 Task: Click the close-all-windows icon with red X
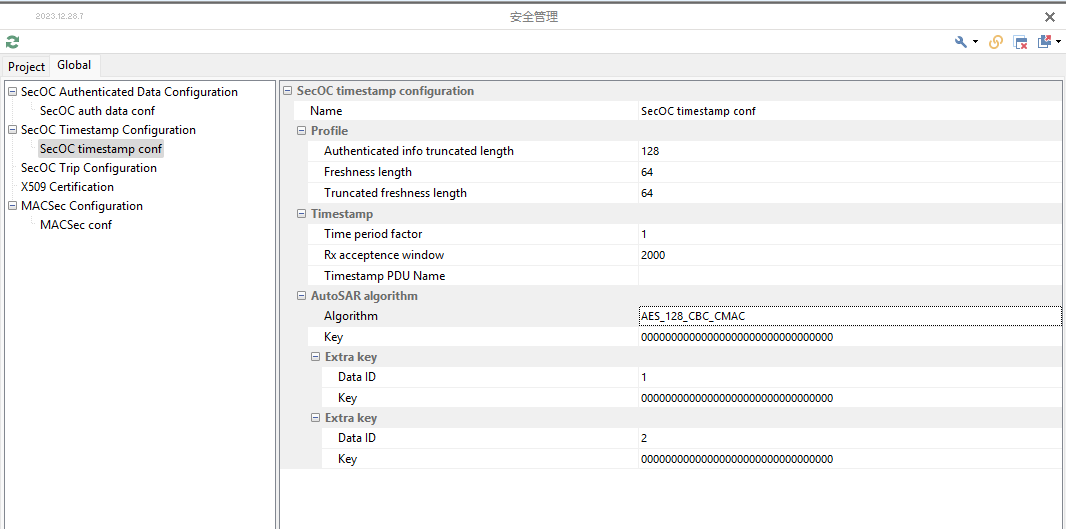tap(1020, 41)
